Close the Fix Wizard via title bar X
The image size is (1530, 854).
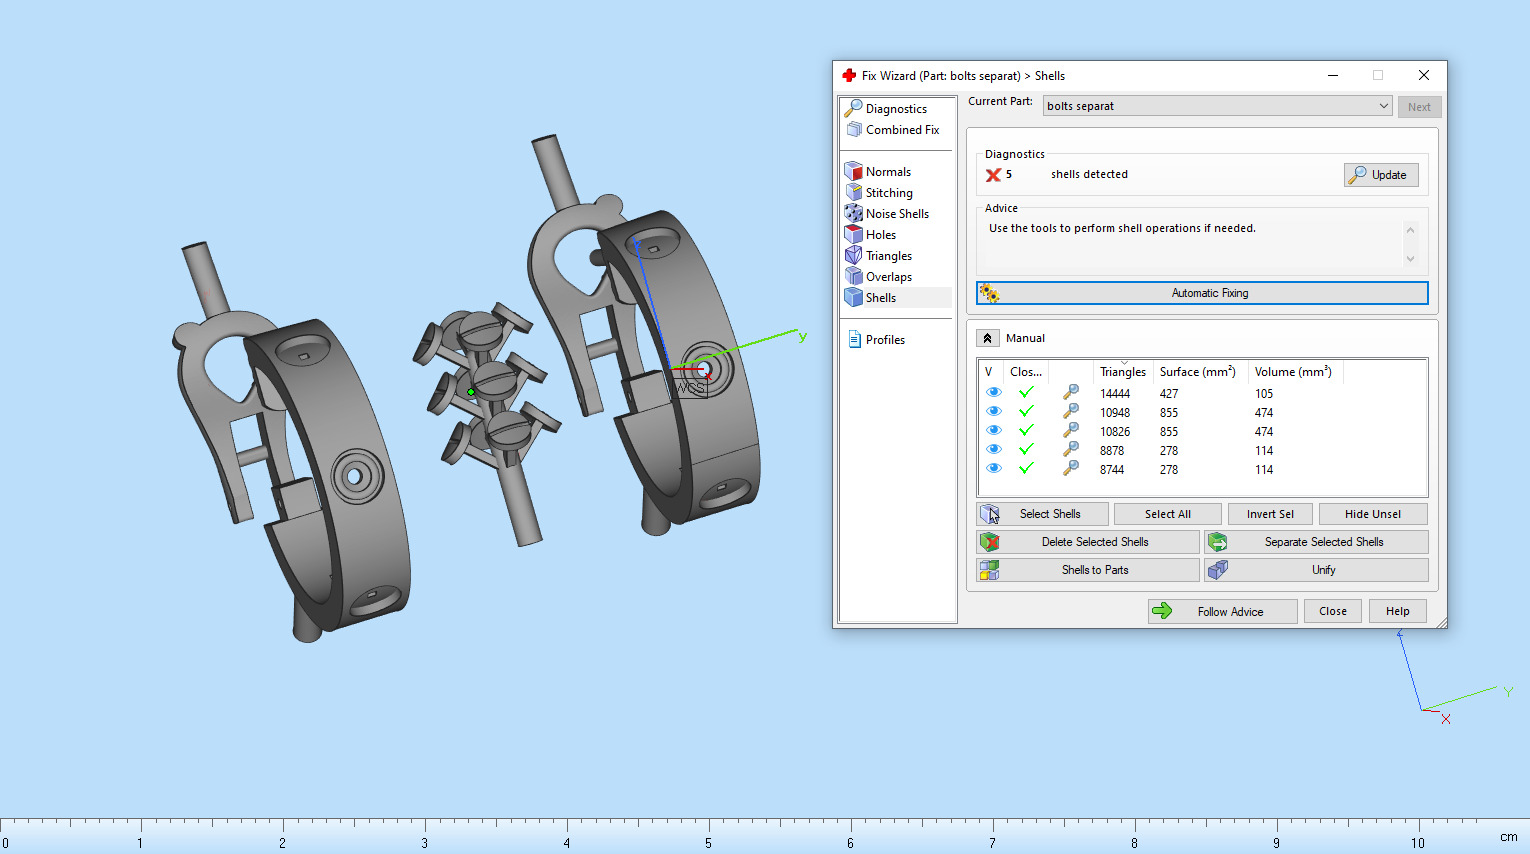[1424, 75]
